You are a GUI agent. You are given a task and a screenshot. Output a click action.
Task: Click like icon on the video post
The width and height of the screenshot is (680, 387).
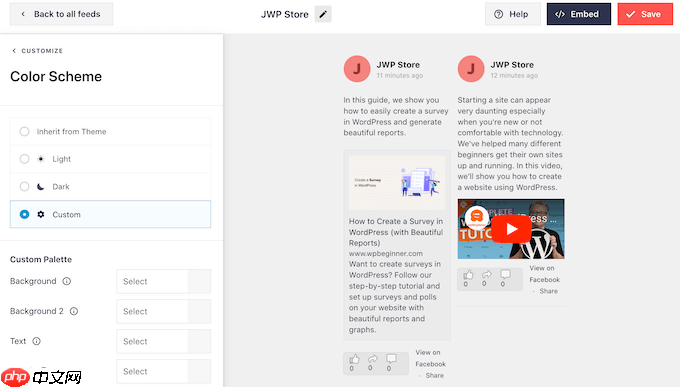pos(468,275)
